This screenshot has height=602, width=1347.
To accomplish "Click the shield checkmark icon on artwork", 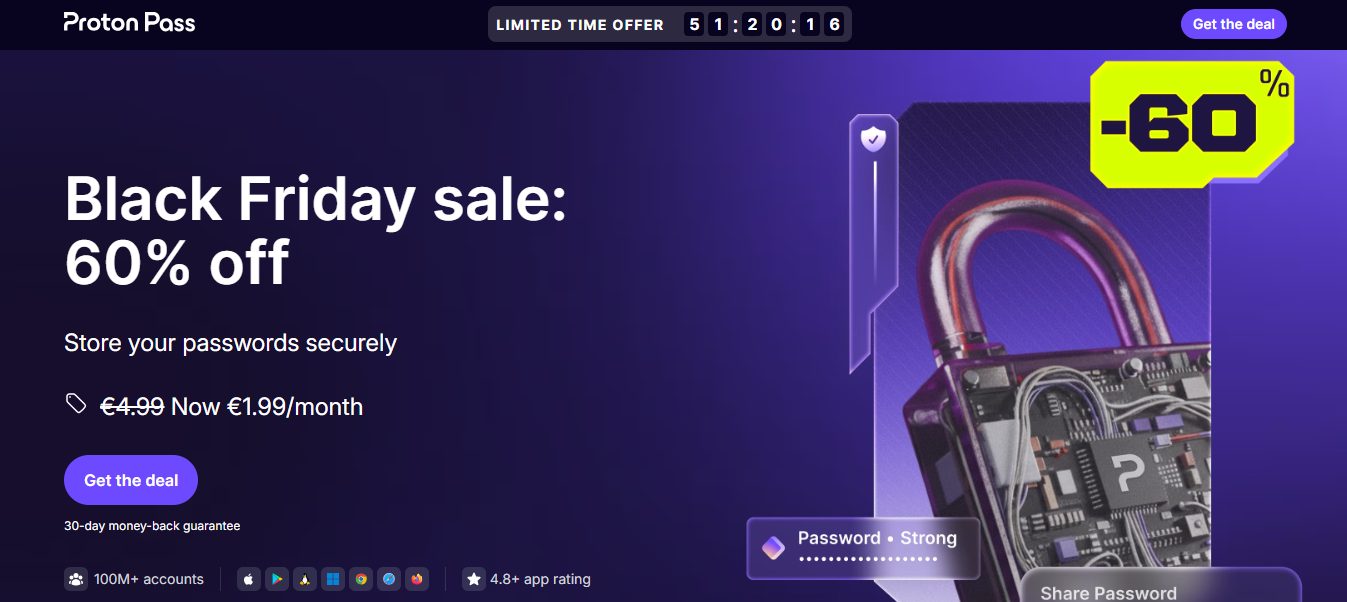I will point(873,139).
